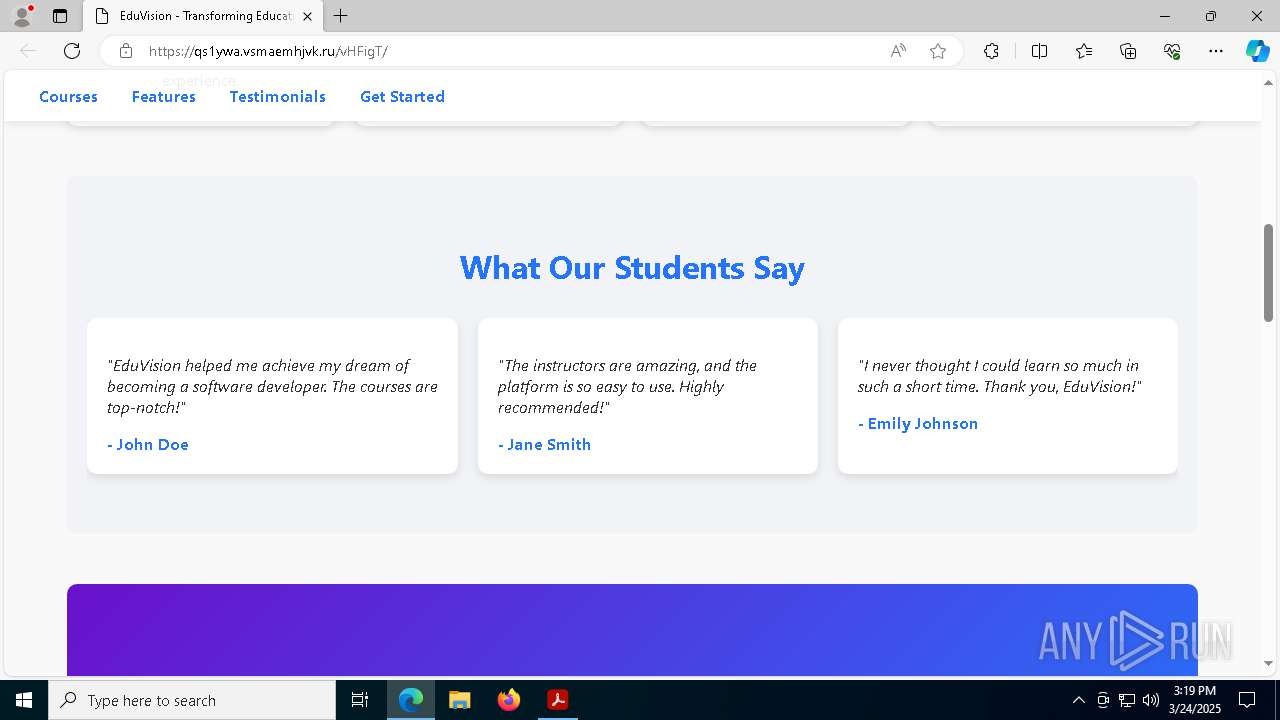
Task: Open Browser essentials icon
Action: point(1172,51)
